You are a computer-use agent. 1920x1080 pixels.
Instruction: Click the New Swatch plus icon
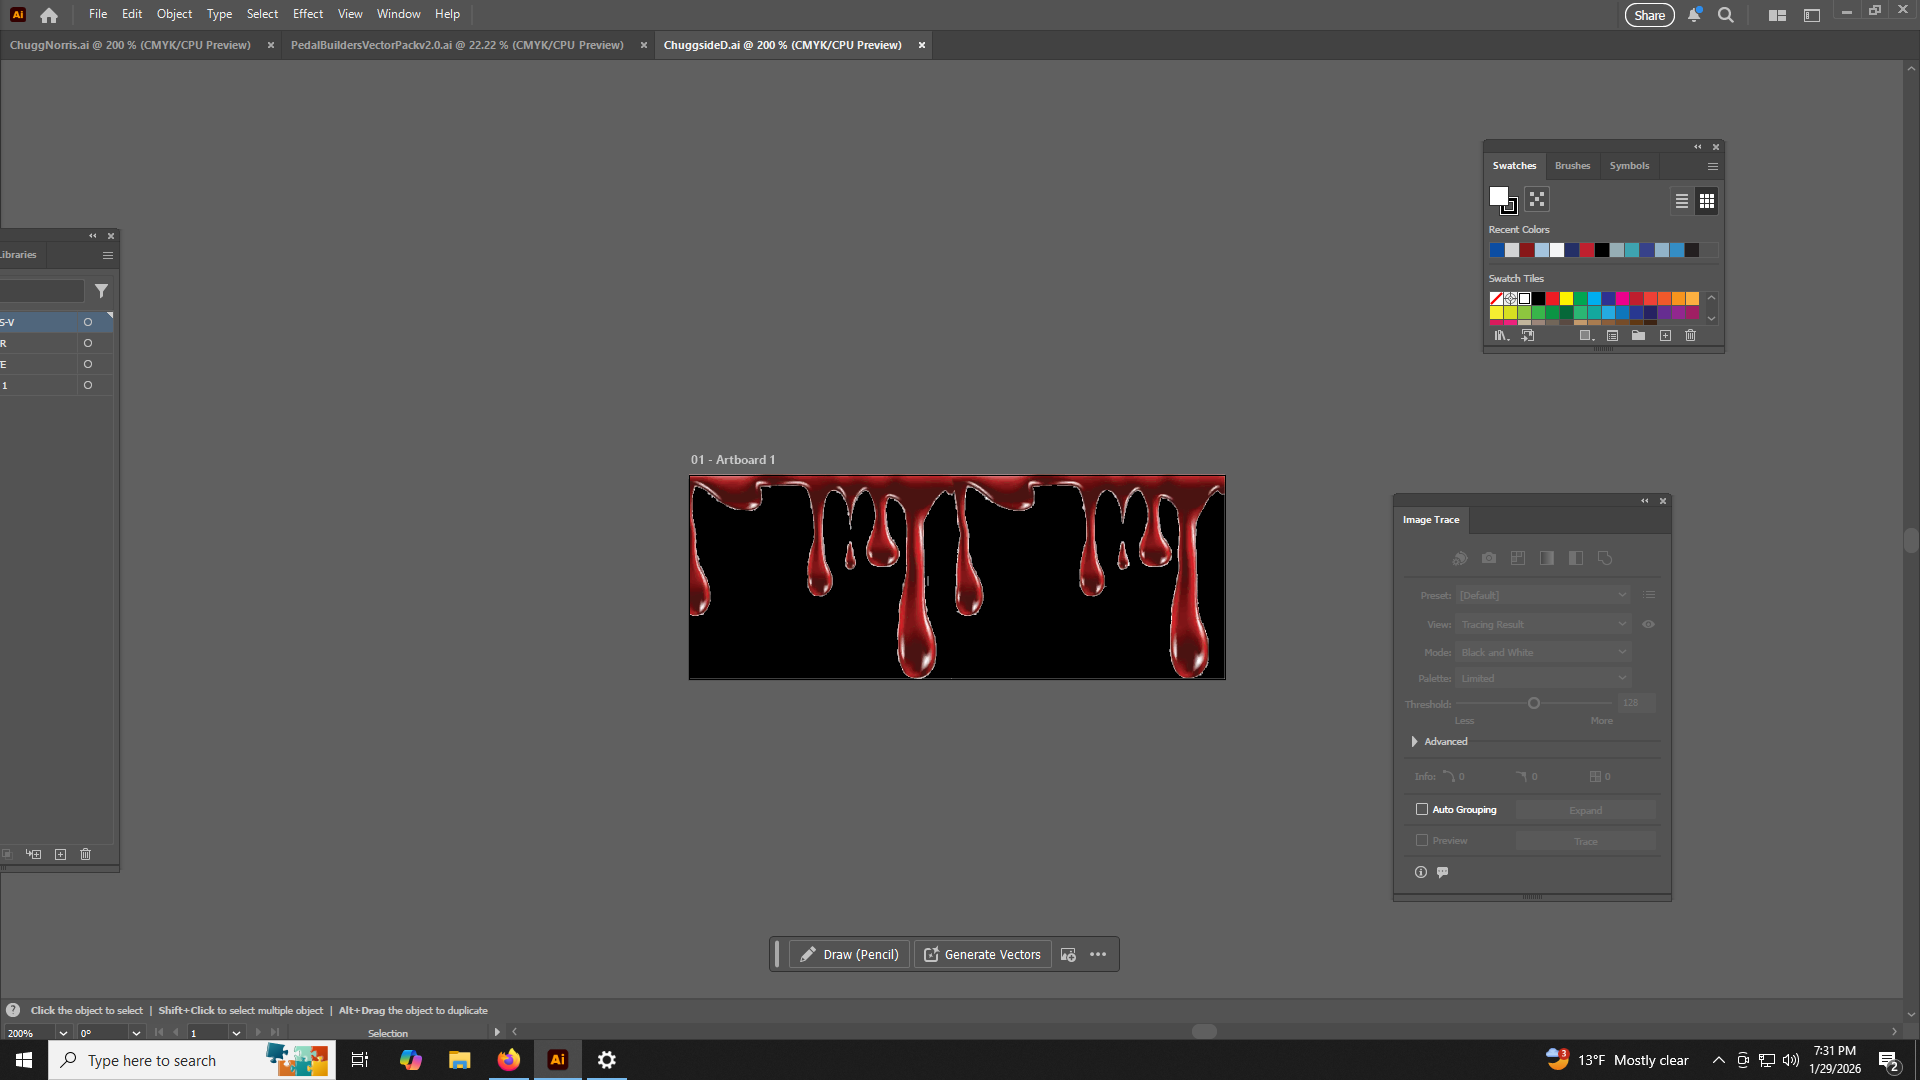(x=1665, y=336)
